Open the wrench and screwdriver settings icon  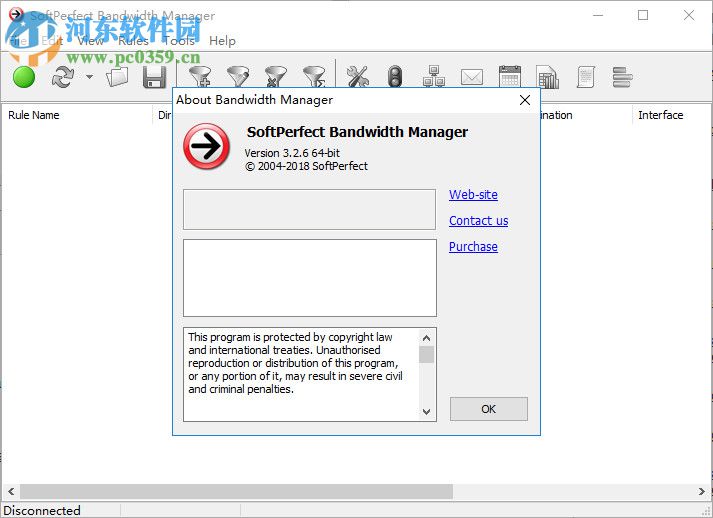click(357, 76)
